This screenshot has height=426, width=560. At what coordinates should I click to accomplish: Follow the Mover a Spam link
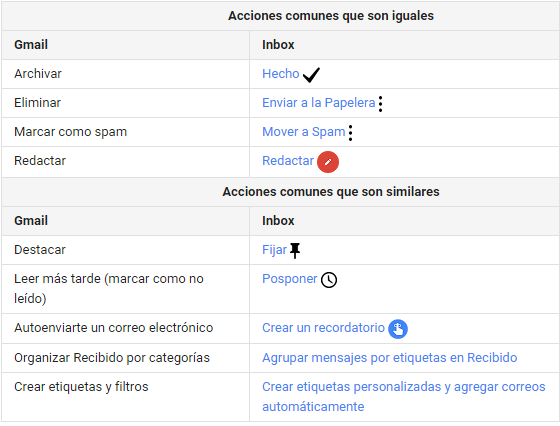304,132
